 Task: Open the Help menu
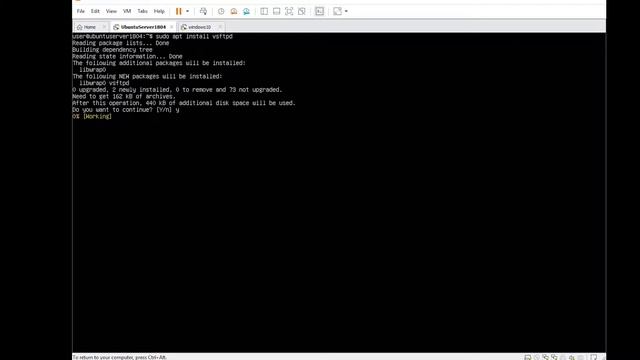pos(159,11)
